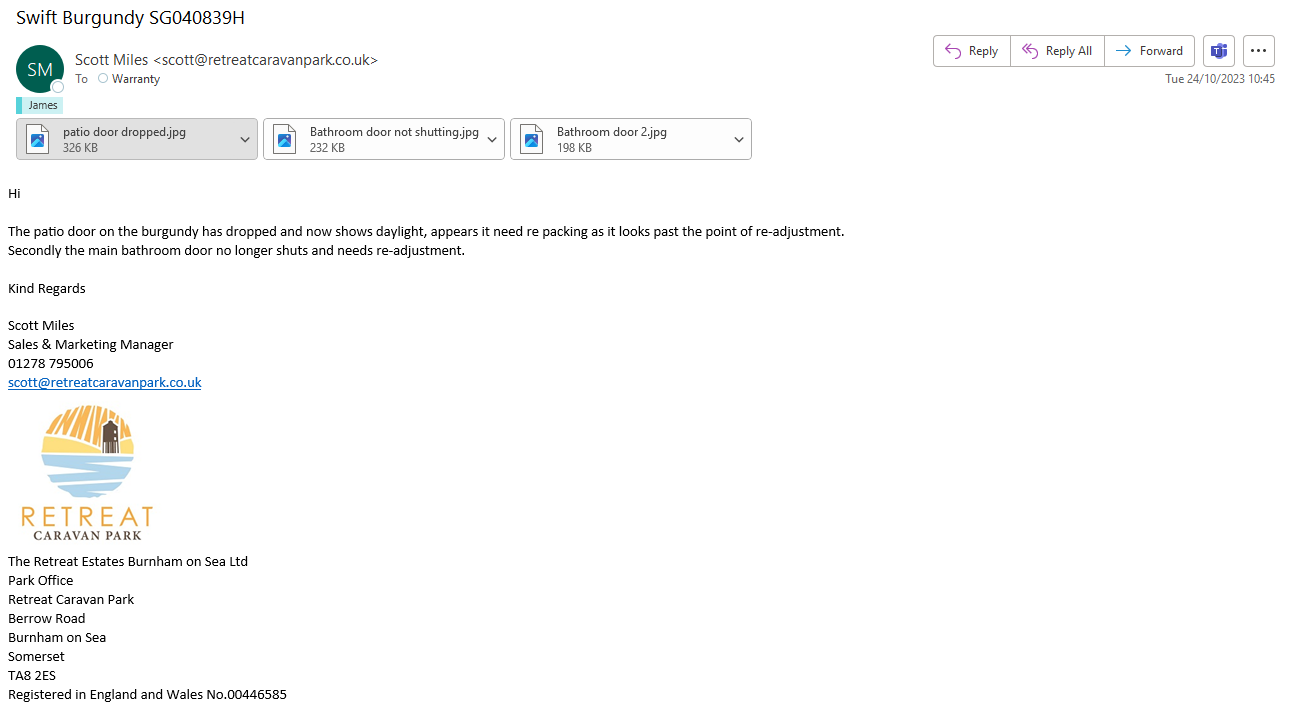Screen dimensions: 1300x719
Task: Click the presence status circle beside Warranty
Action: pyautogui.click(x=103, y=79)
